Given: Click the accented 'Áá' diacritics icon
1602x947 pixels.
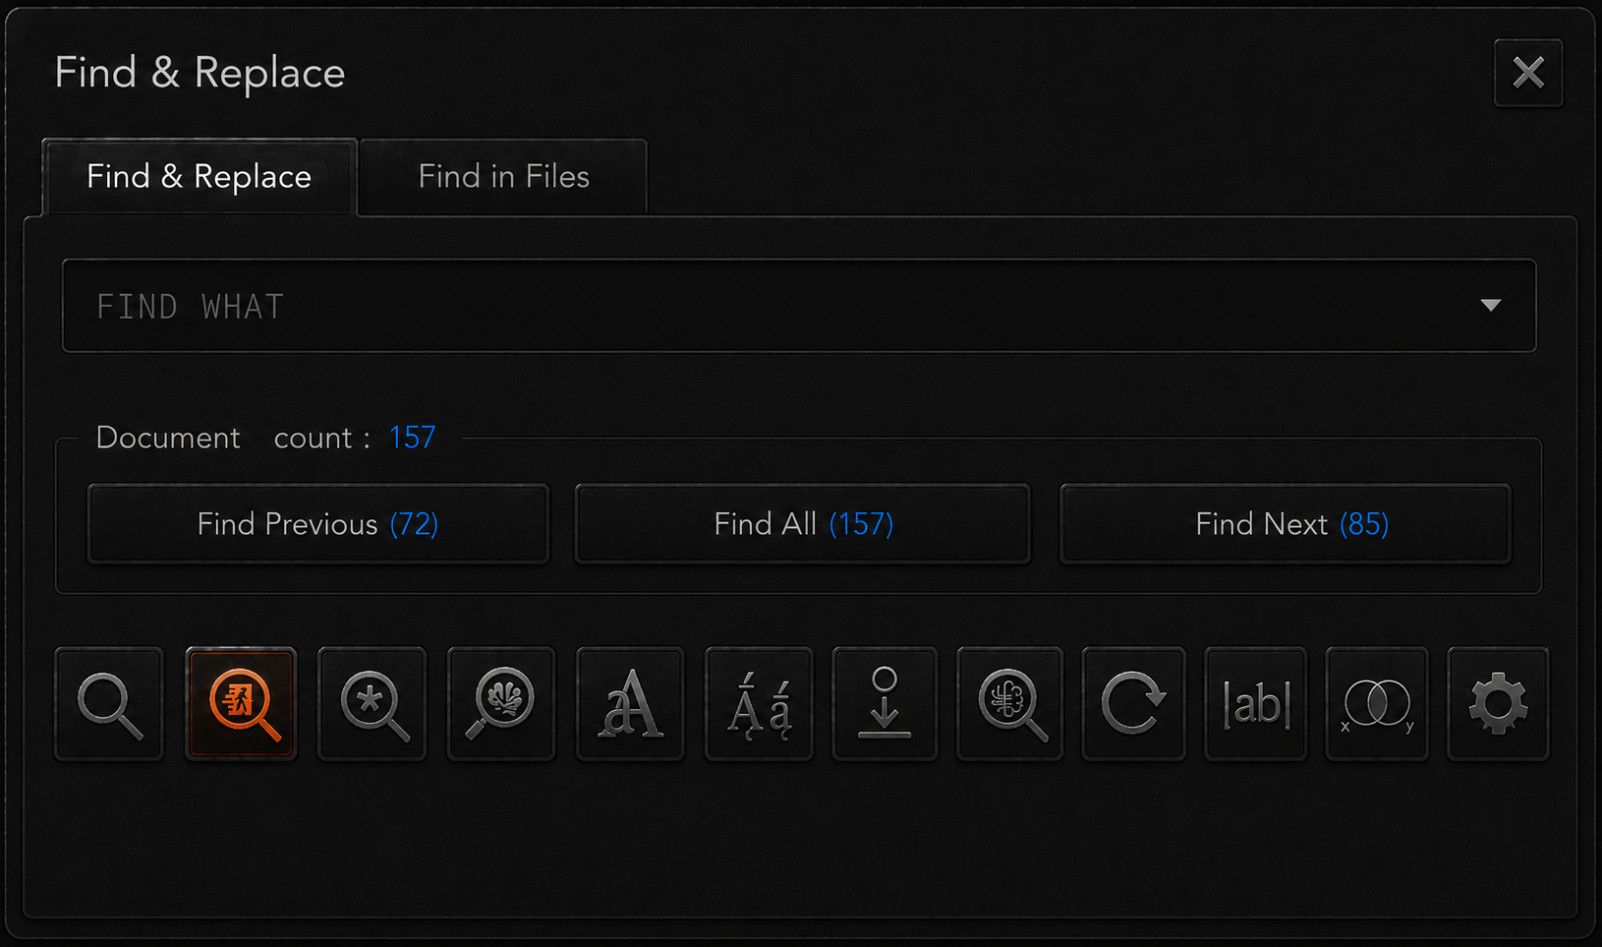Looking at the screenshot, I should tap(759, 704).
